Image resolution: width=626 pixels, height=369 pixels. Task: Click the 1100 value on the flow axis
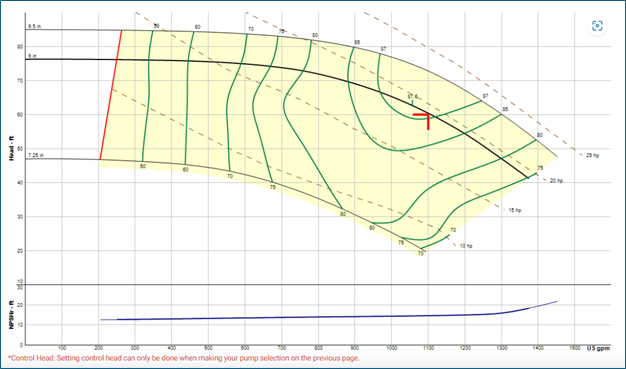coord(428,348)
